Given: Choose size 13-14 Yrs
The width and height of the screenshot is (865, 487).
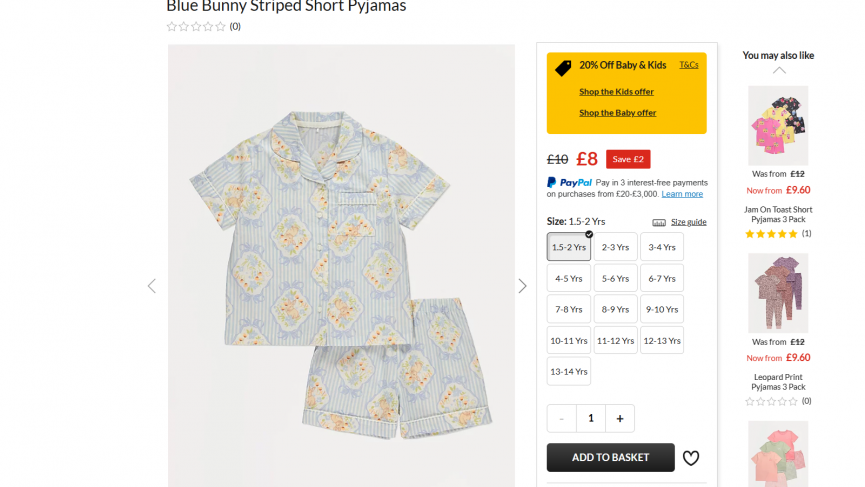Looking at the screenshot, I should tap(569, 371).
